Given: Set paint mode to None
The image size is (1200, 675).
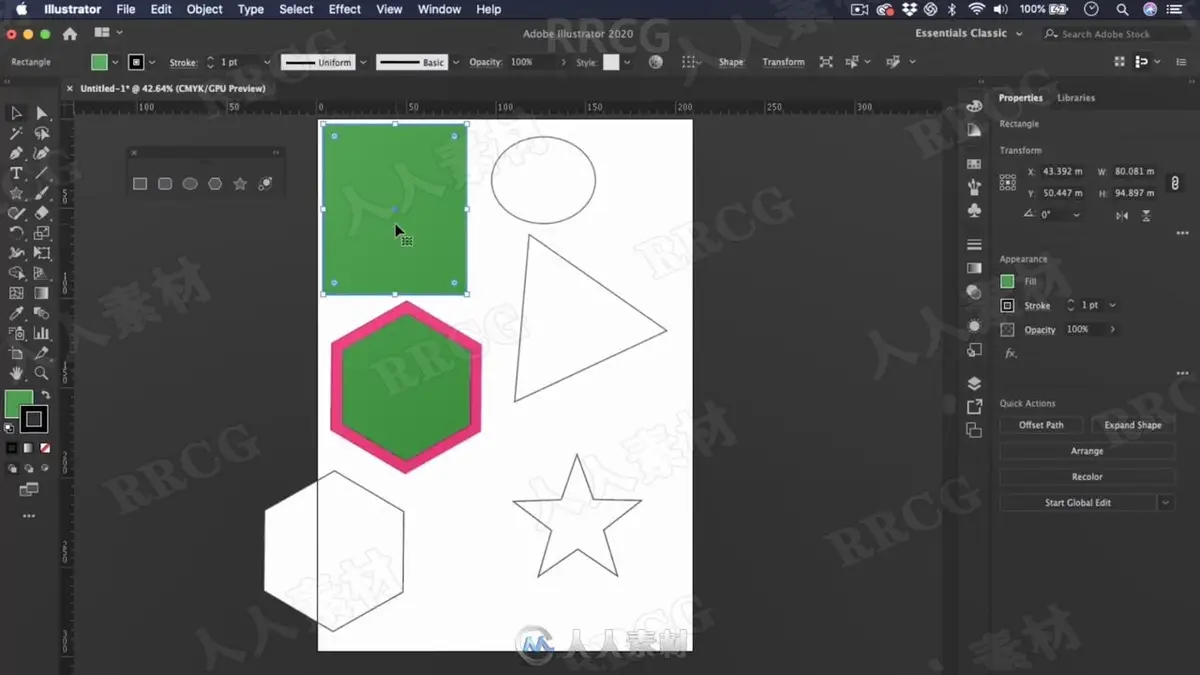Looking at the screenshot, I should pos(45,448).
